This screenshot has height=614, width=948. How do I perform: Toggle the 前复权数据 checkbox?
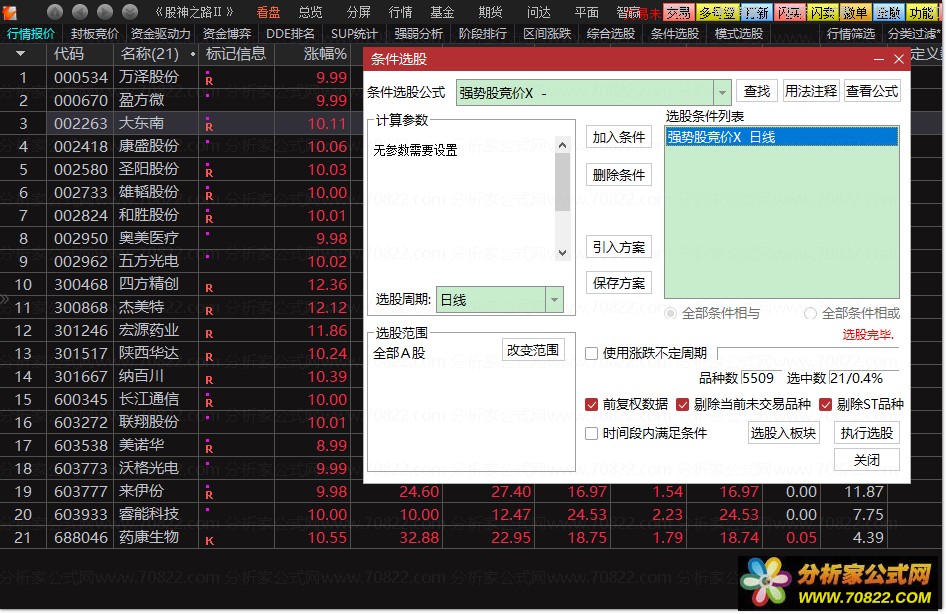click(x=592, y=405)
